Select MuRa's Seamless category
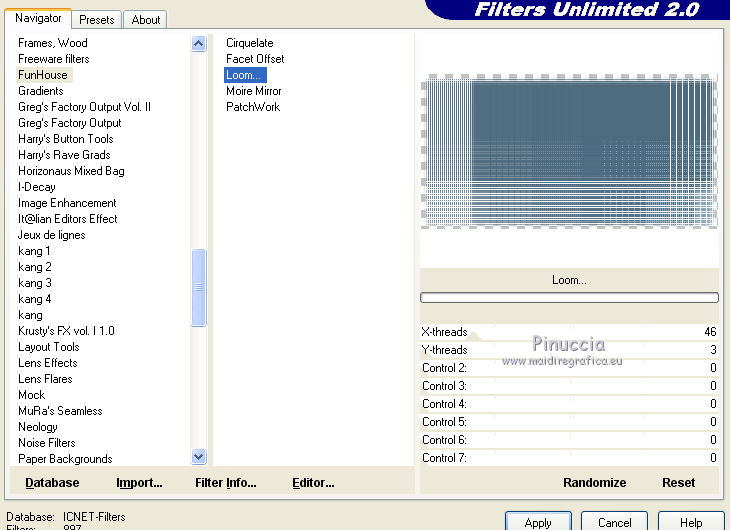 60,411
